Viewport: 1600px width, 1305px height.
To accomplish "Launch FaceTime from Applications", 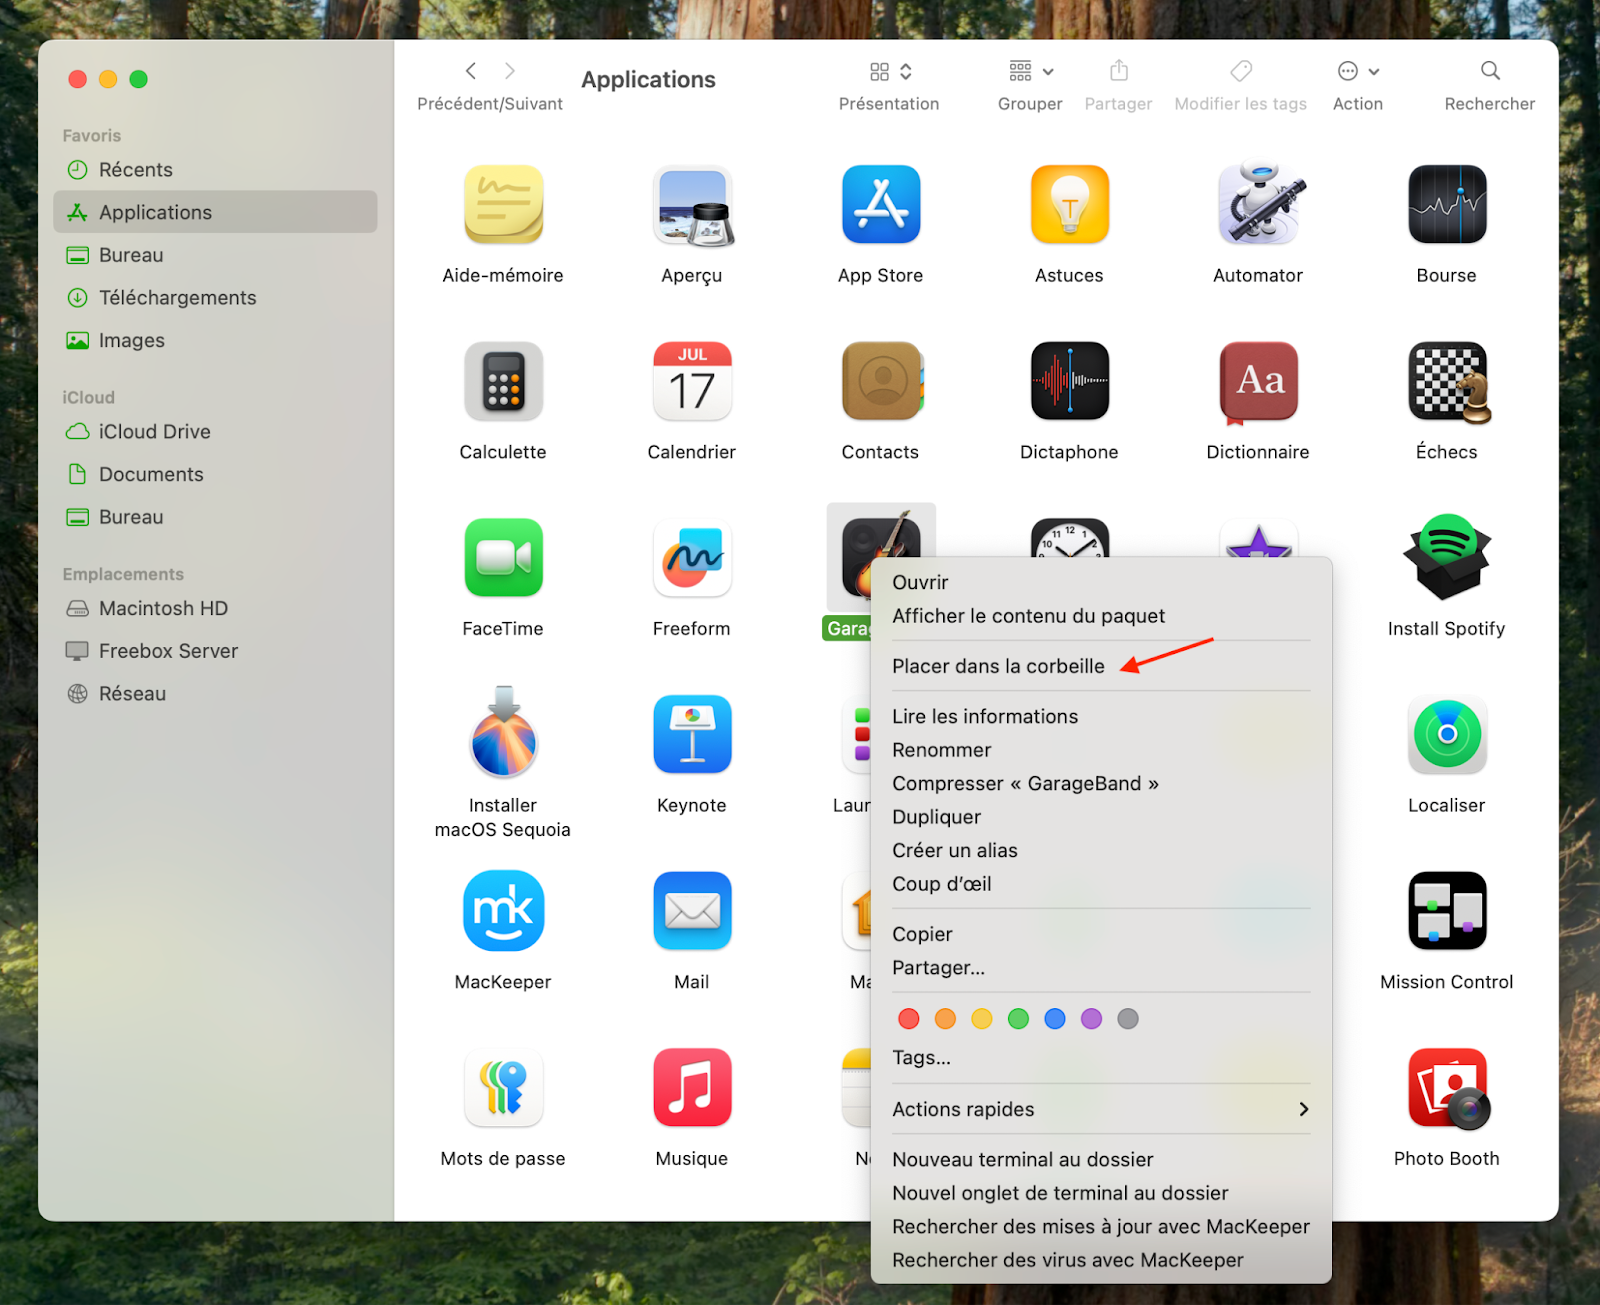I will click(503, 558).
